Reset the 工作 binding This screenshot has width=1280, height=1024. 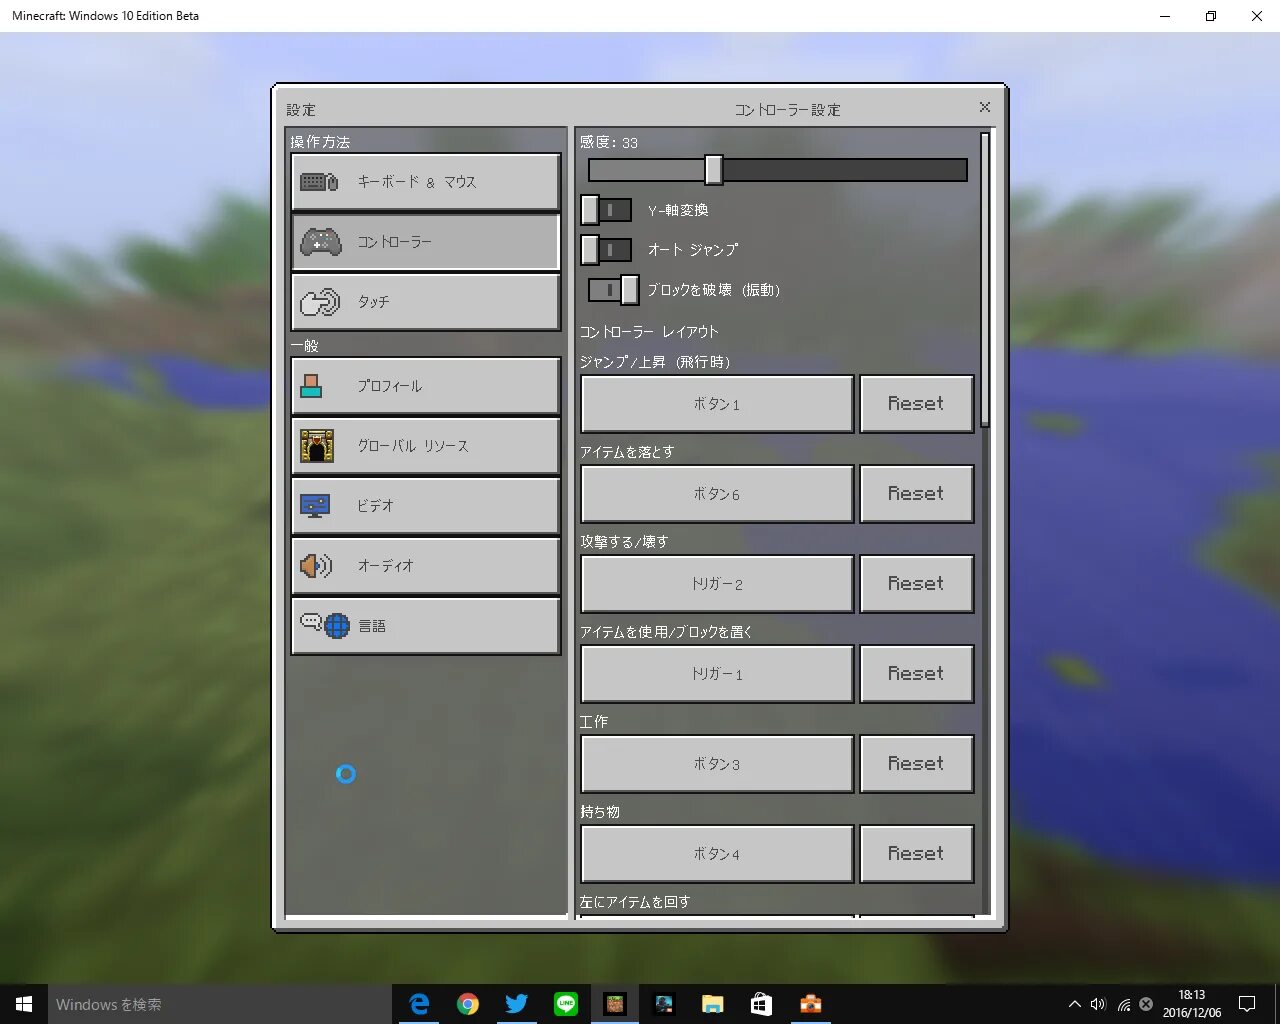[x=917, y=764]
